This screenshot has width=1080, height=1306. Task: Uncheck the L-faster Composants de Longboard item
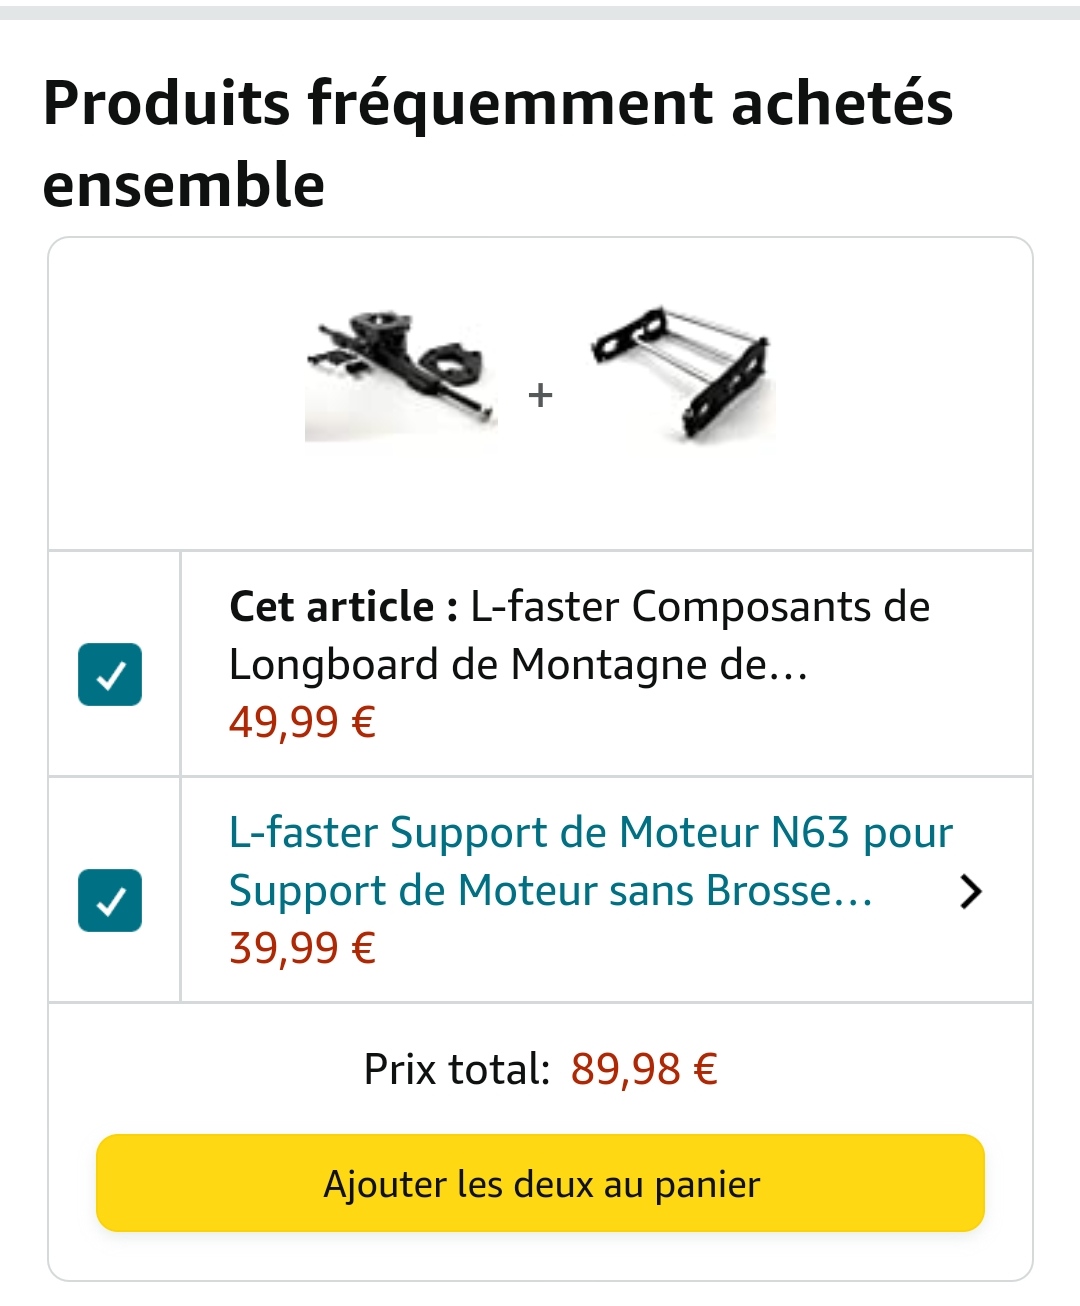point(110,675)
